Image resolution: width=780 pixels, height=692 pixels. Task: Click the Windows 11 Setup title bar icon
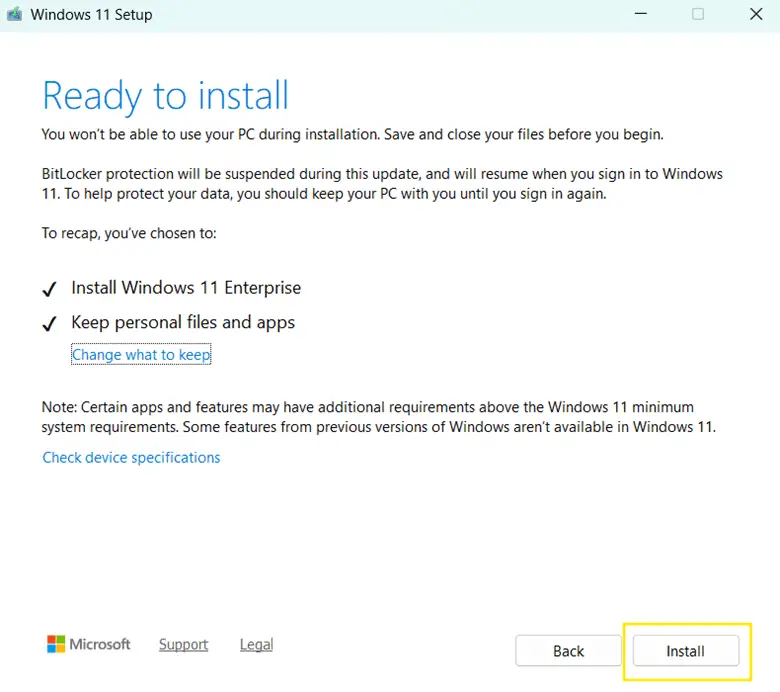14,14
